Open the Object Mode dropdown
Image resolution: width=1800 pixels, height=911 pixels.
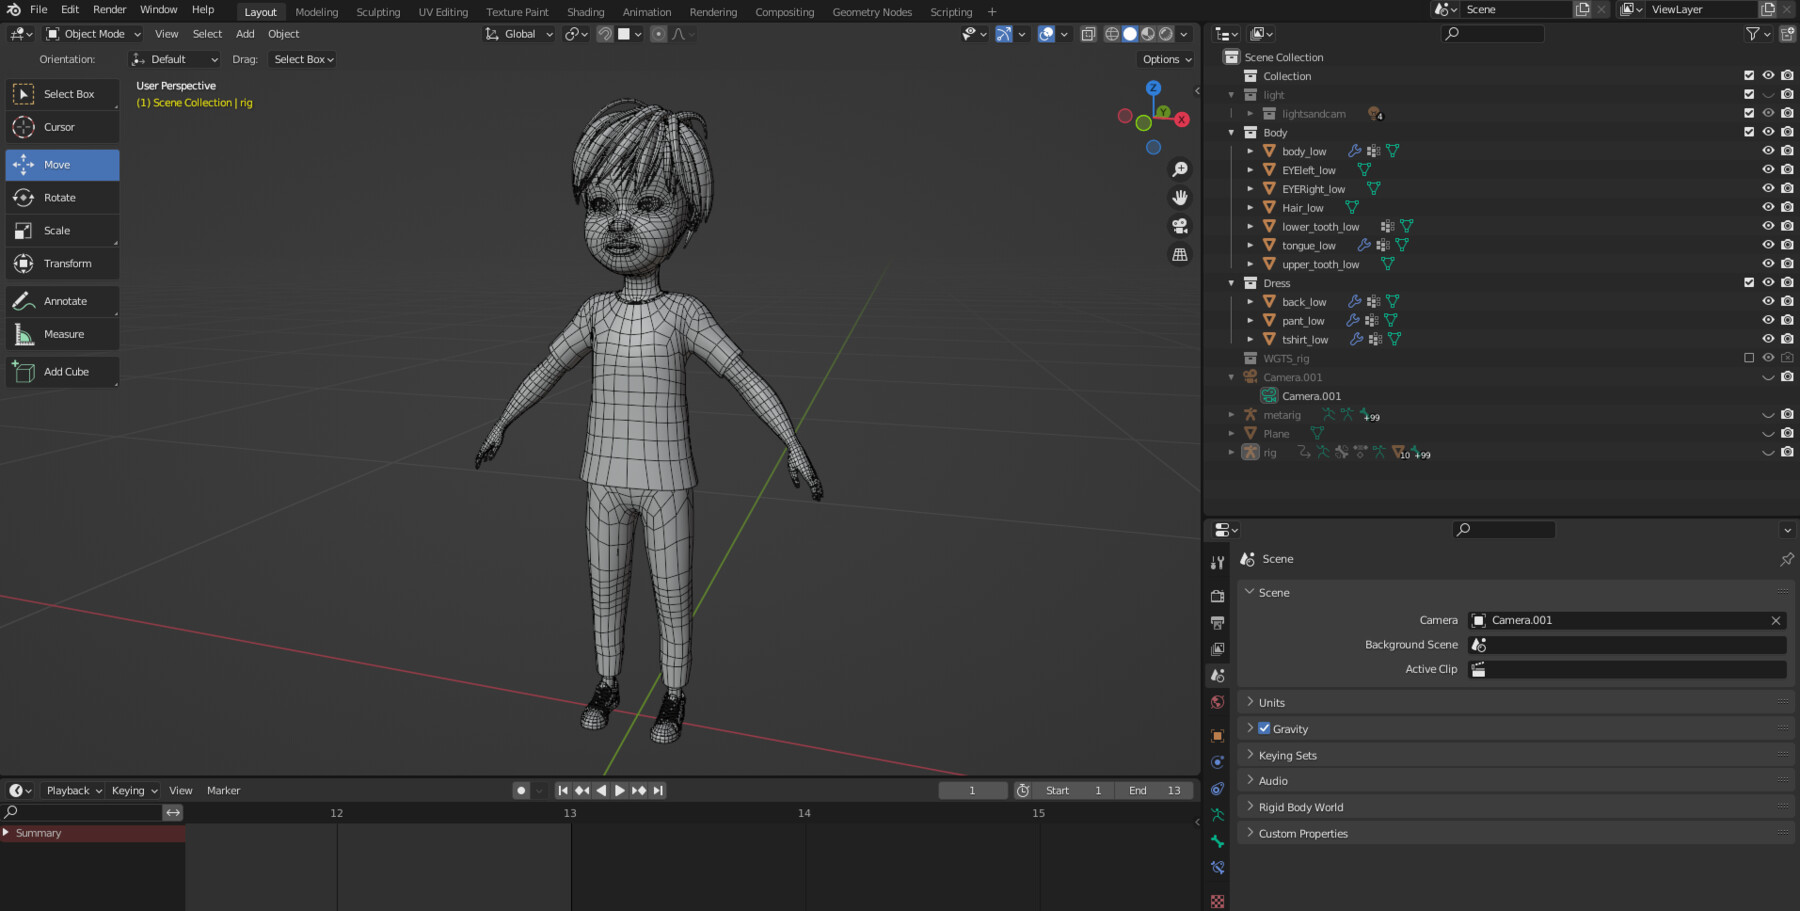click(92, 33)
